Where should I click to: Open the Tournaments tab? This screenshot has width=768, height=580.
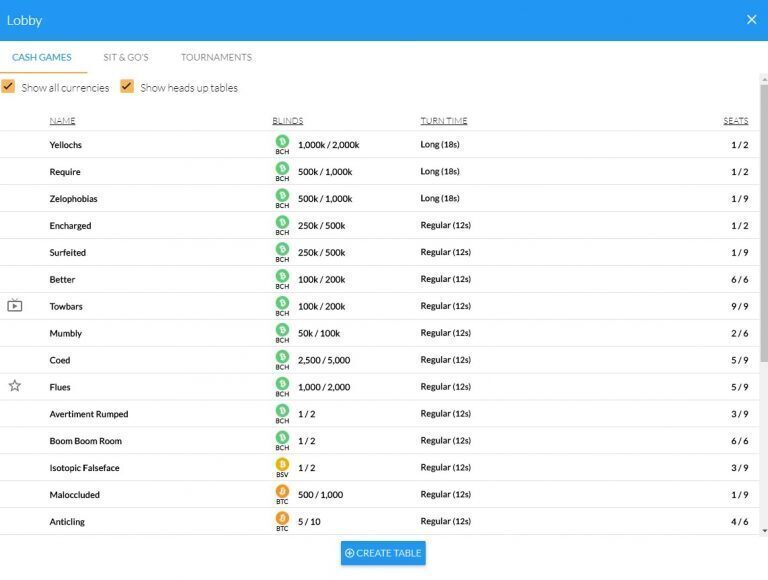(216, 57)
